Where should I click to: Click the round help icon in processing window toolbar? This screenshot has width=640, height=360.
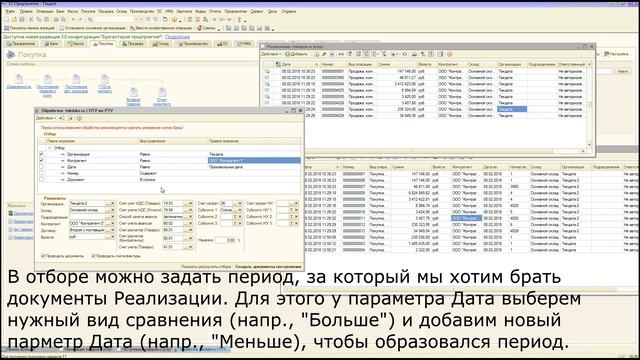(79, 118)
